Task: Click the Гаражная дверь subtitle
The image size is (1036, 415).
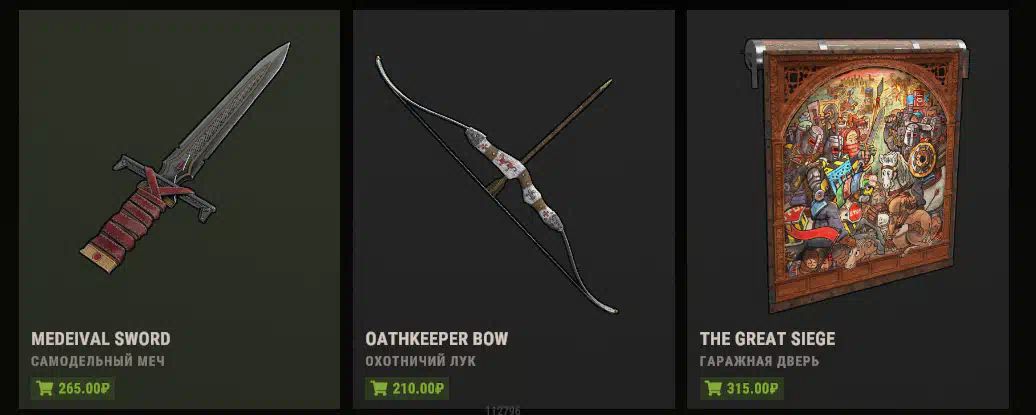Action: coord(759,361)
